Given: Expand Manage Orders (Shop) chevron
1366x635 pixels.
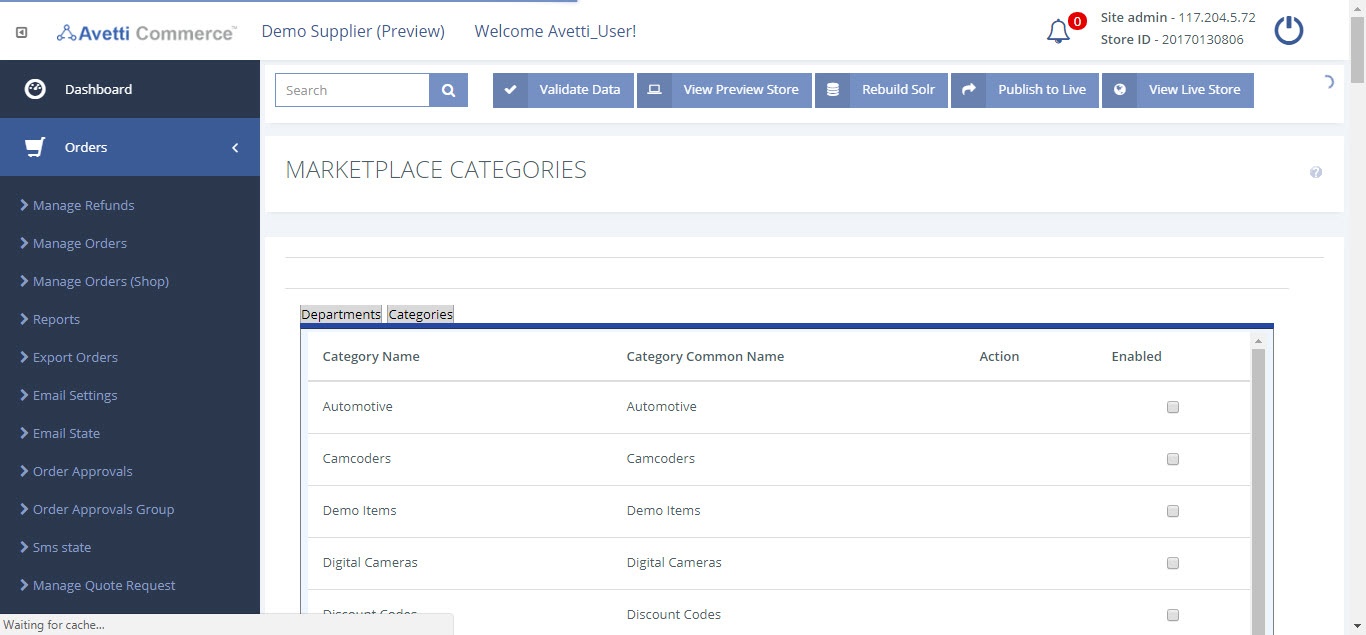Looking at the screenshot, I should pos(24,281).
